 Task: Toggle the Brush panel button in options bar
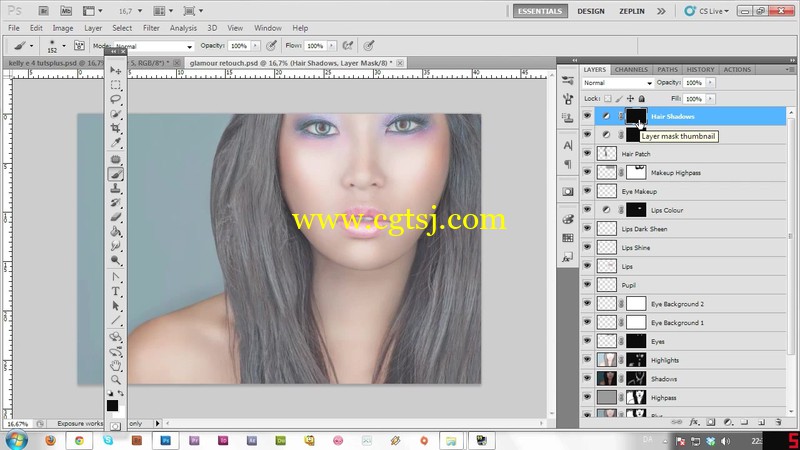click(x=79, y=46)
